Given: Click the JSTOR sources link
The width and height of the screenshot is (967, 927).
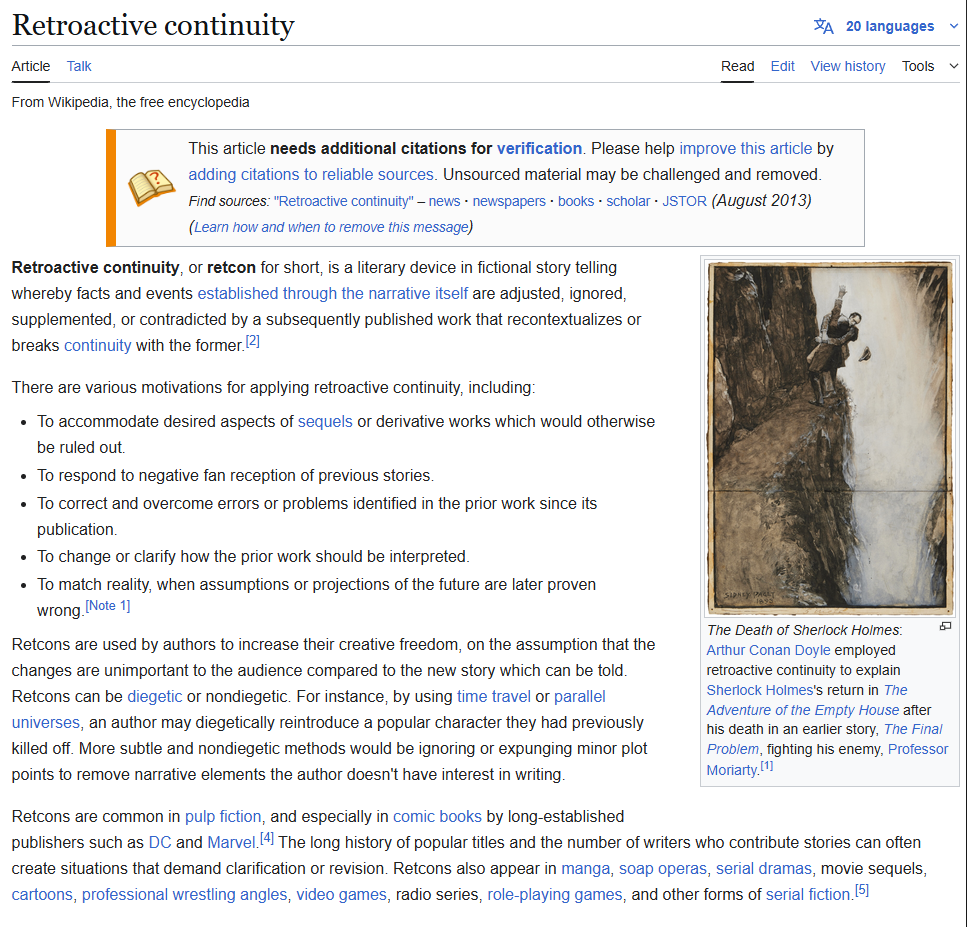Looking at the screenshot, I should point(684,201).
